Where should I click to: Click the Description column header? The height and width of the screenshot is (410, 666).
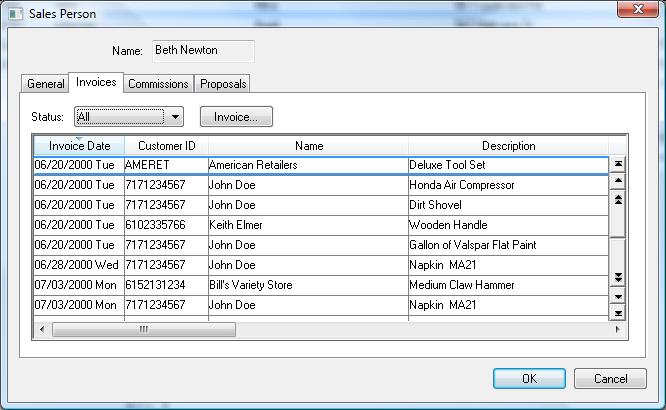508,146
